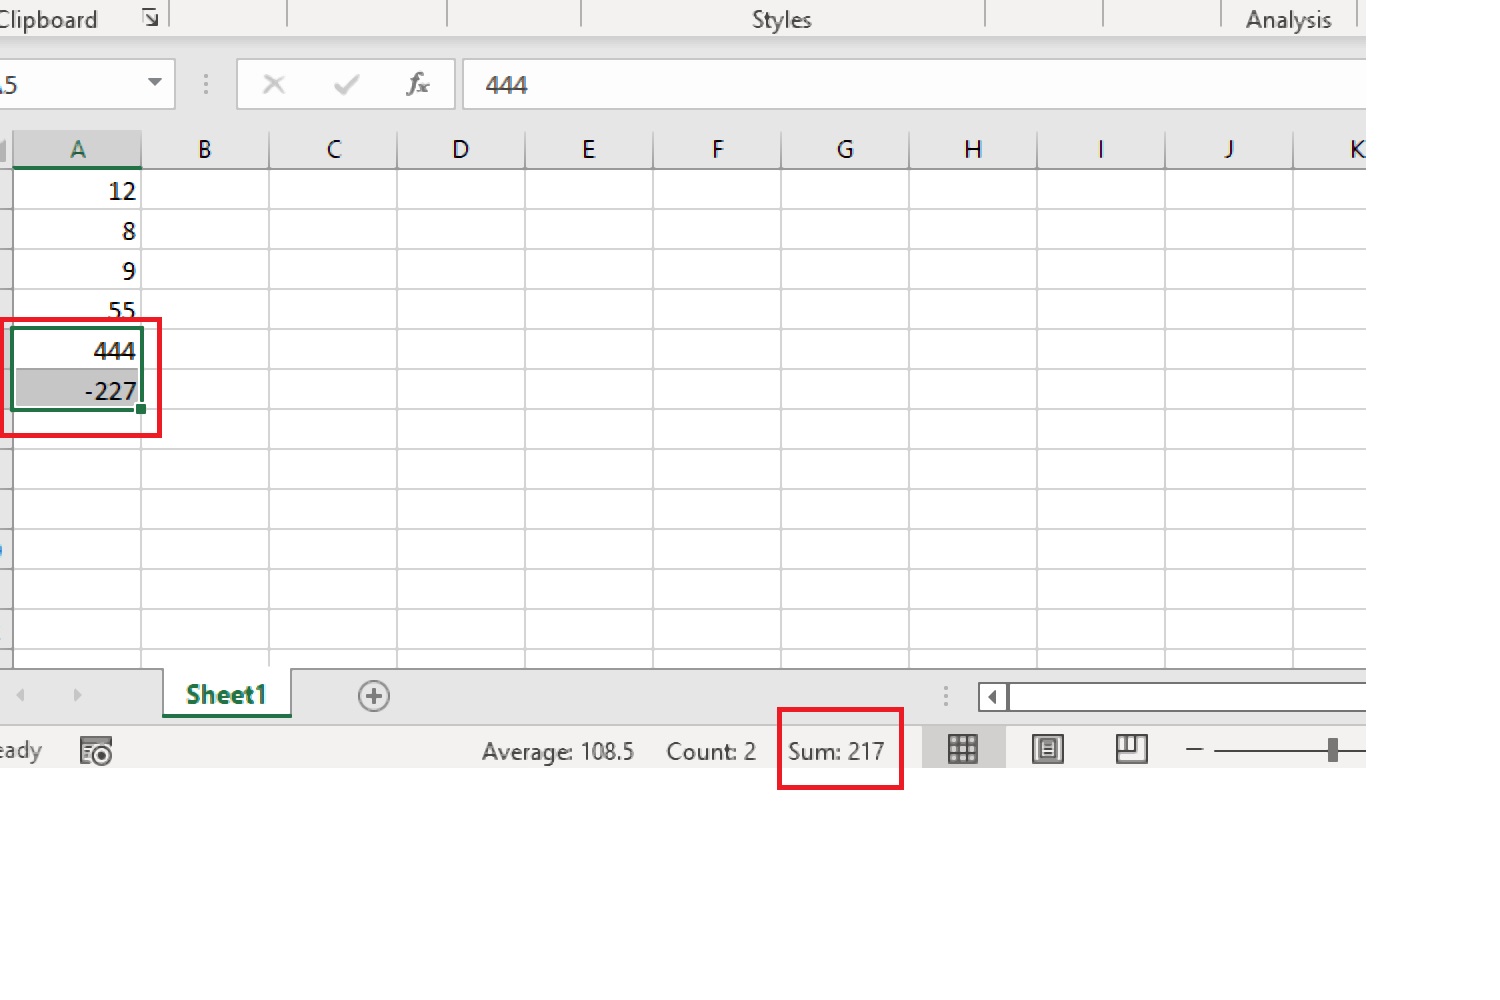1500x1000 pixels.
Task: Expand the Name Box dropdown
Action: click(x=155, y=83)
